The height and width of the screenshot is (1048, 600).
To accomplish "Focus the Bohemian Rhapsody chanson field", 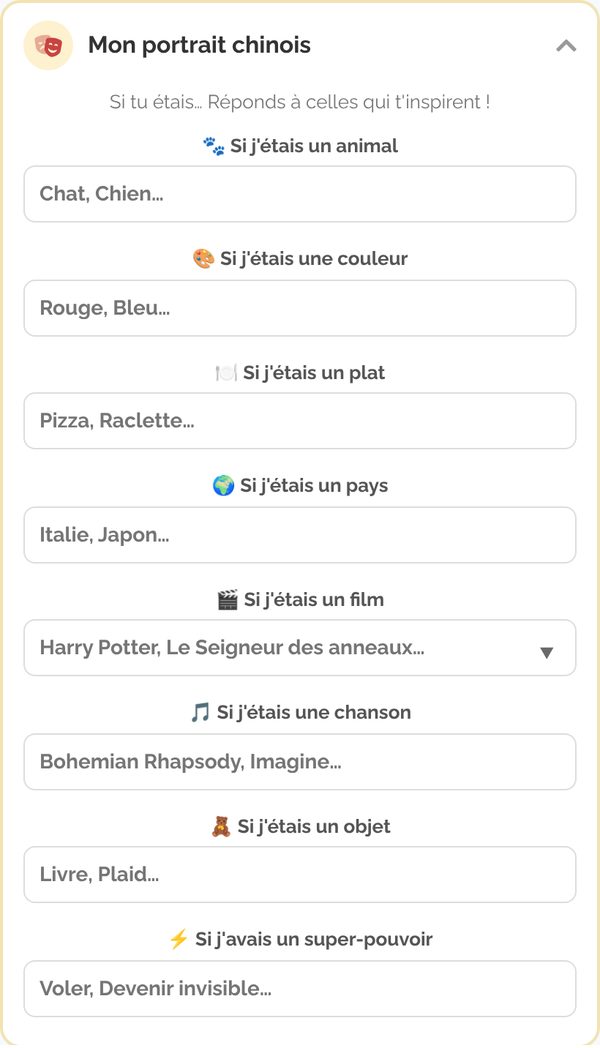I will click(300, 762).
